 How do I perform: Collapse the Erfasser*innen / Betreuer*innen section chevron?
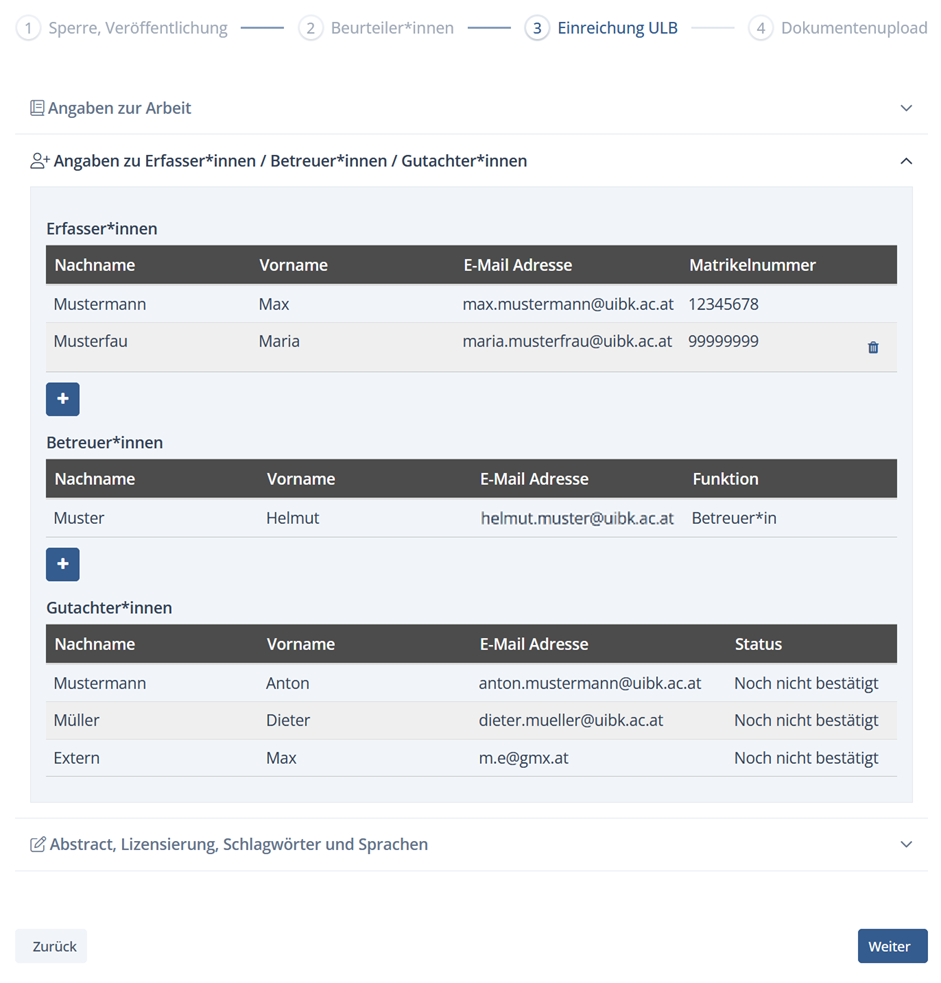click(906, 161)
